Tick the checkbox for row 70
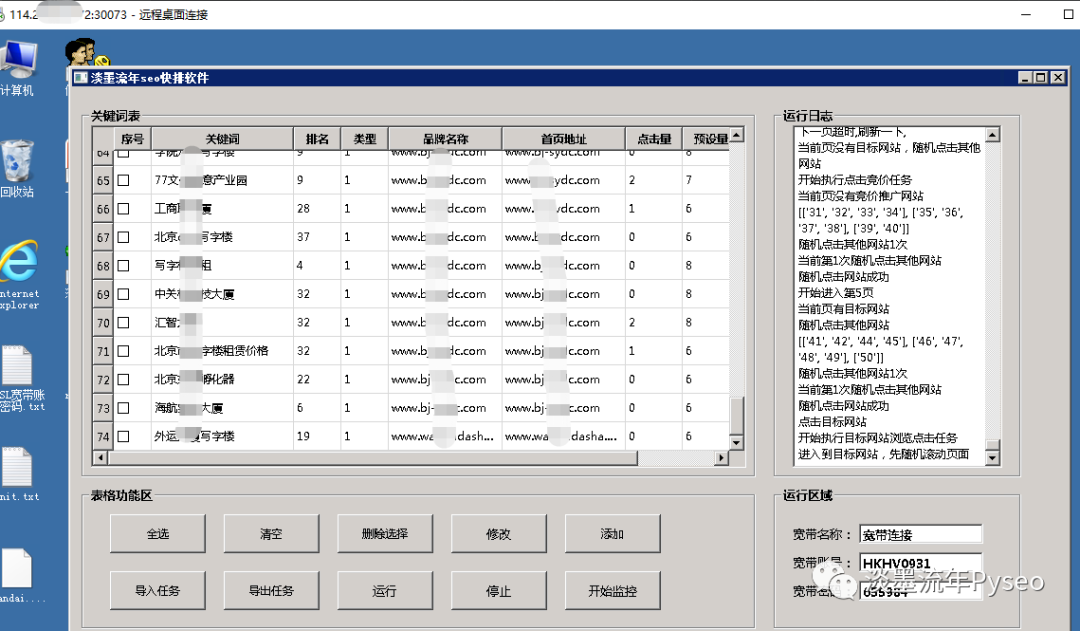 coord(123,322)
